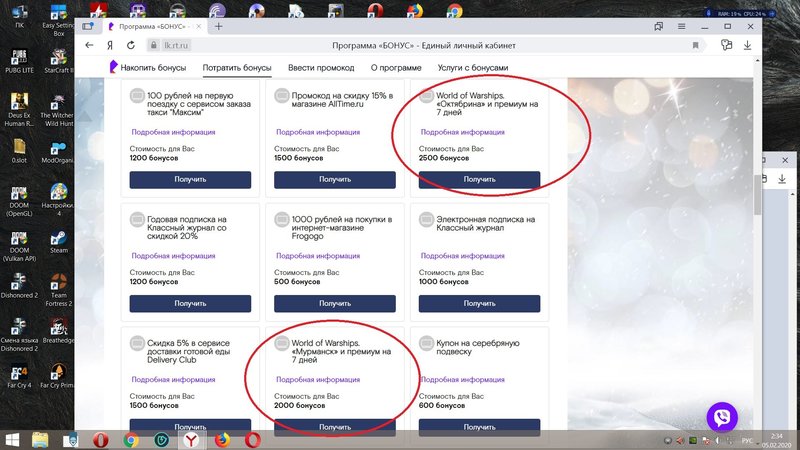
Task: Open the browser downloads arrow icon
Action: [x=747, y=45]
